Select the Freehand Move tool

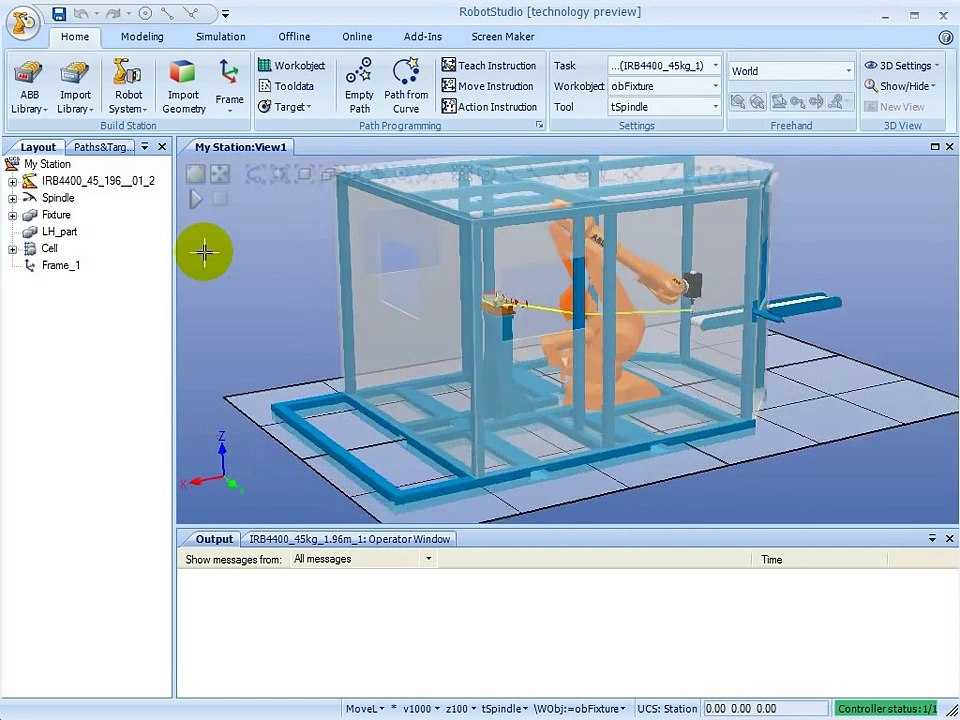(x=738, y=102)
